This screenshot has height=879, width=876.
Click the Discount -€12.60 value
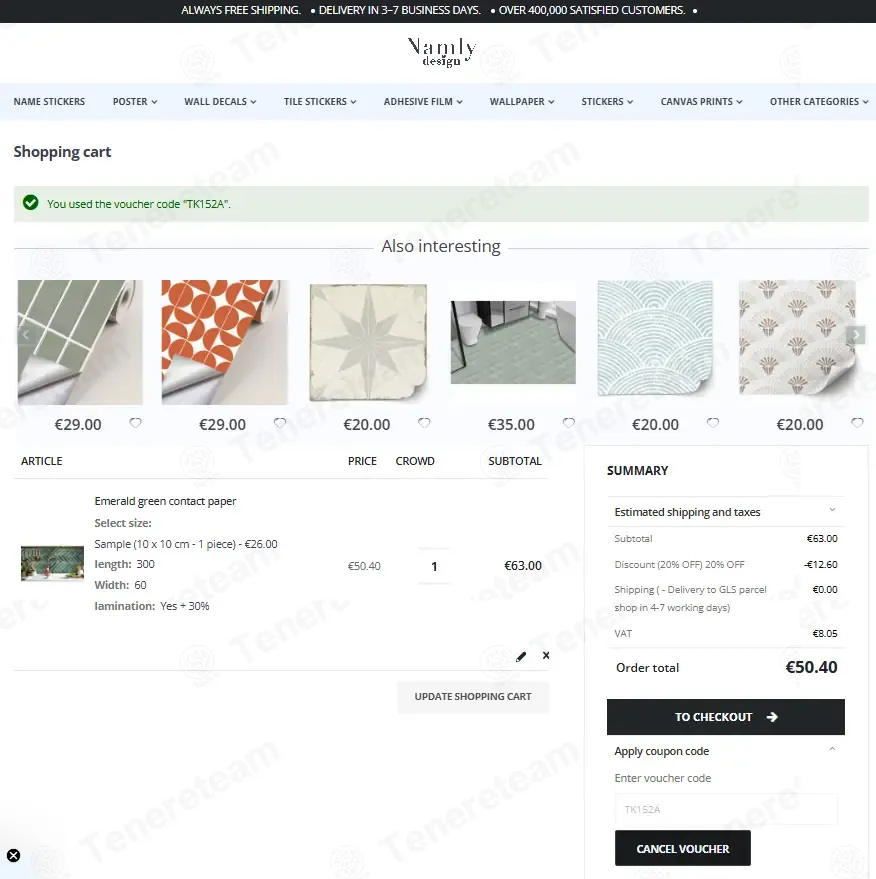pyautogui.click(x=821, y=565)
